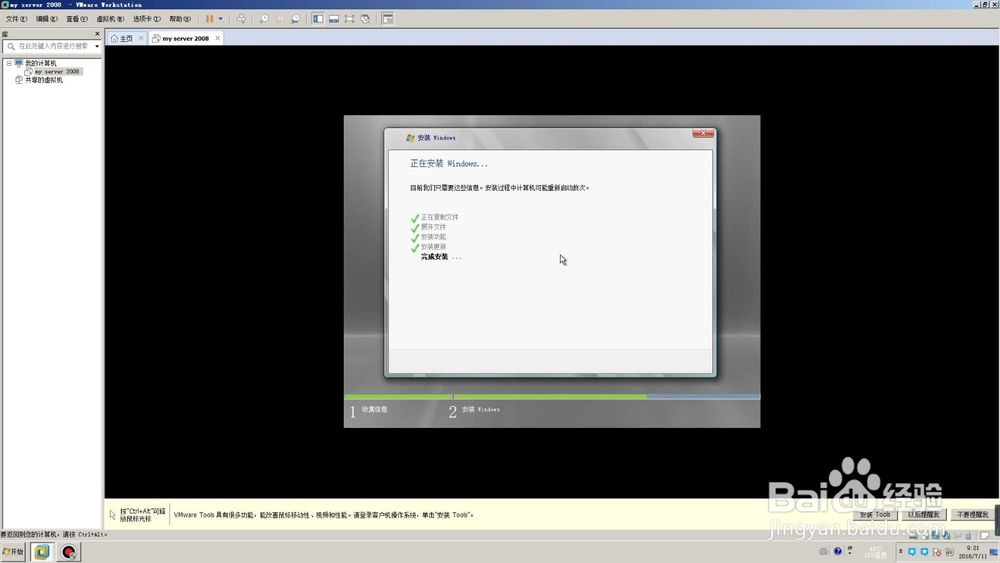Toggle the thumbnail bar view icon
Viewport: 1000px width, 563px height.
[334, 19]
